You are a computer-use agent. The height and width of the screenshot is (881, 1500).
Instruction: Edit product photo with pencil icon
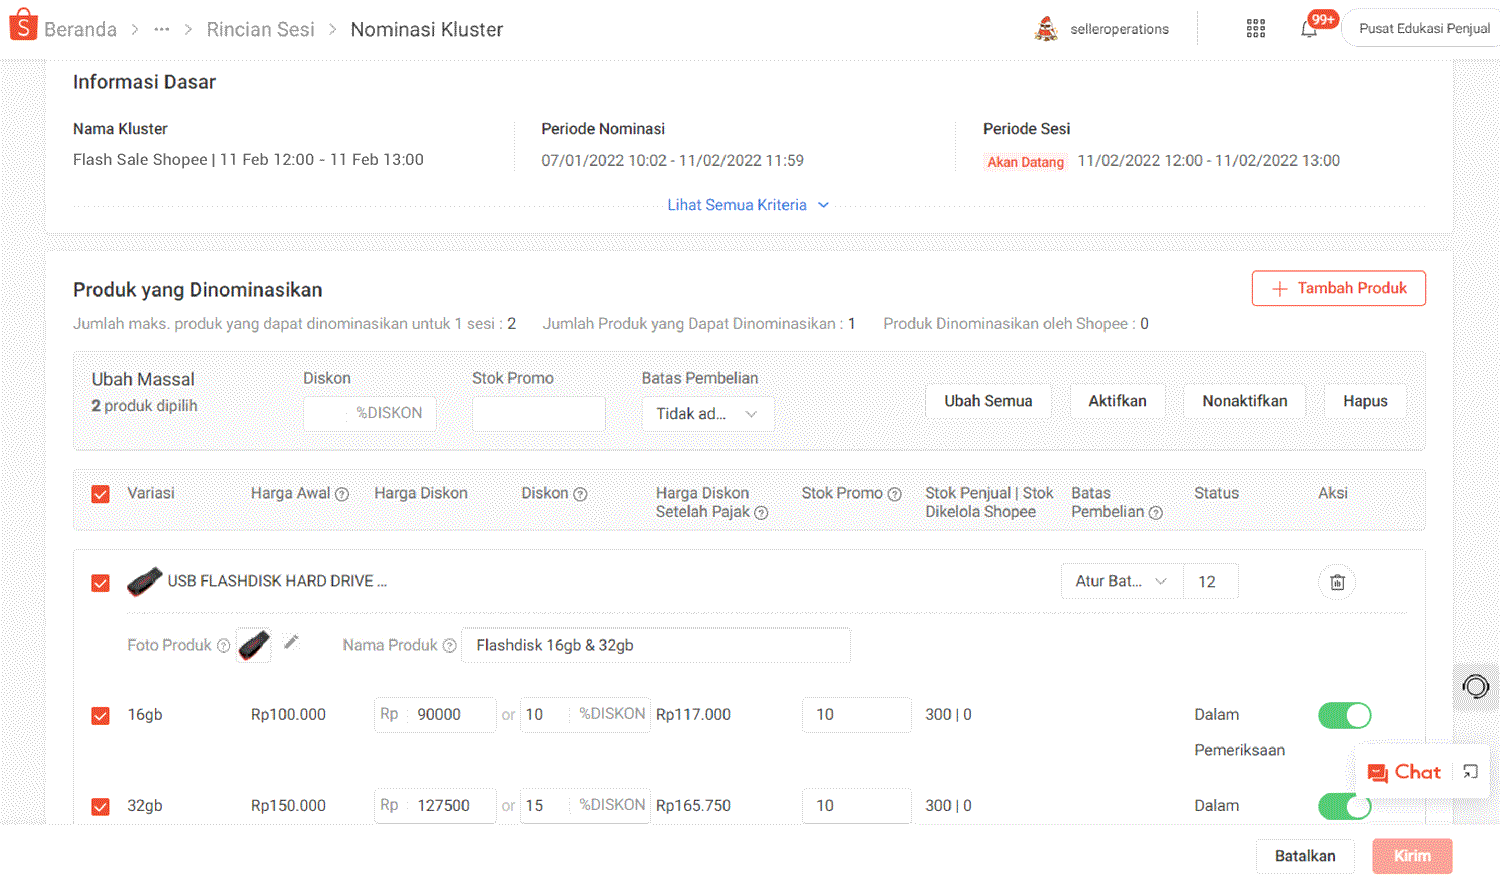click(x=291, y=642)
